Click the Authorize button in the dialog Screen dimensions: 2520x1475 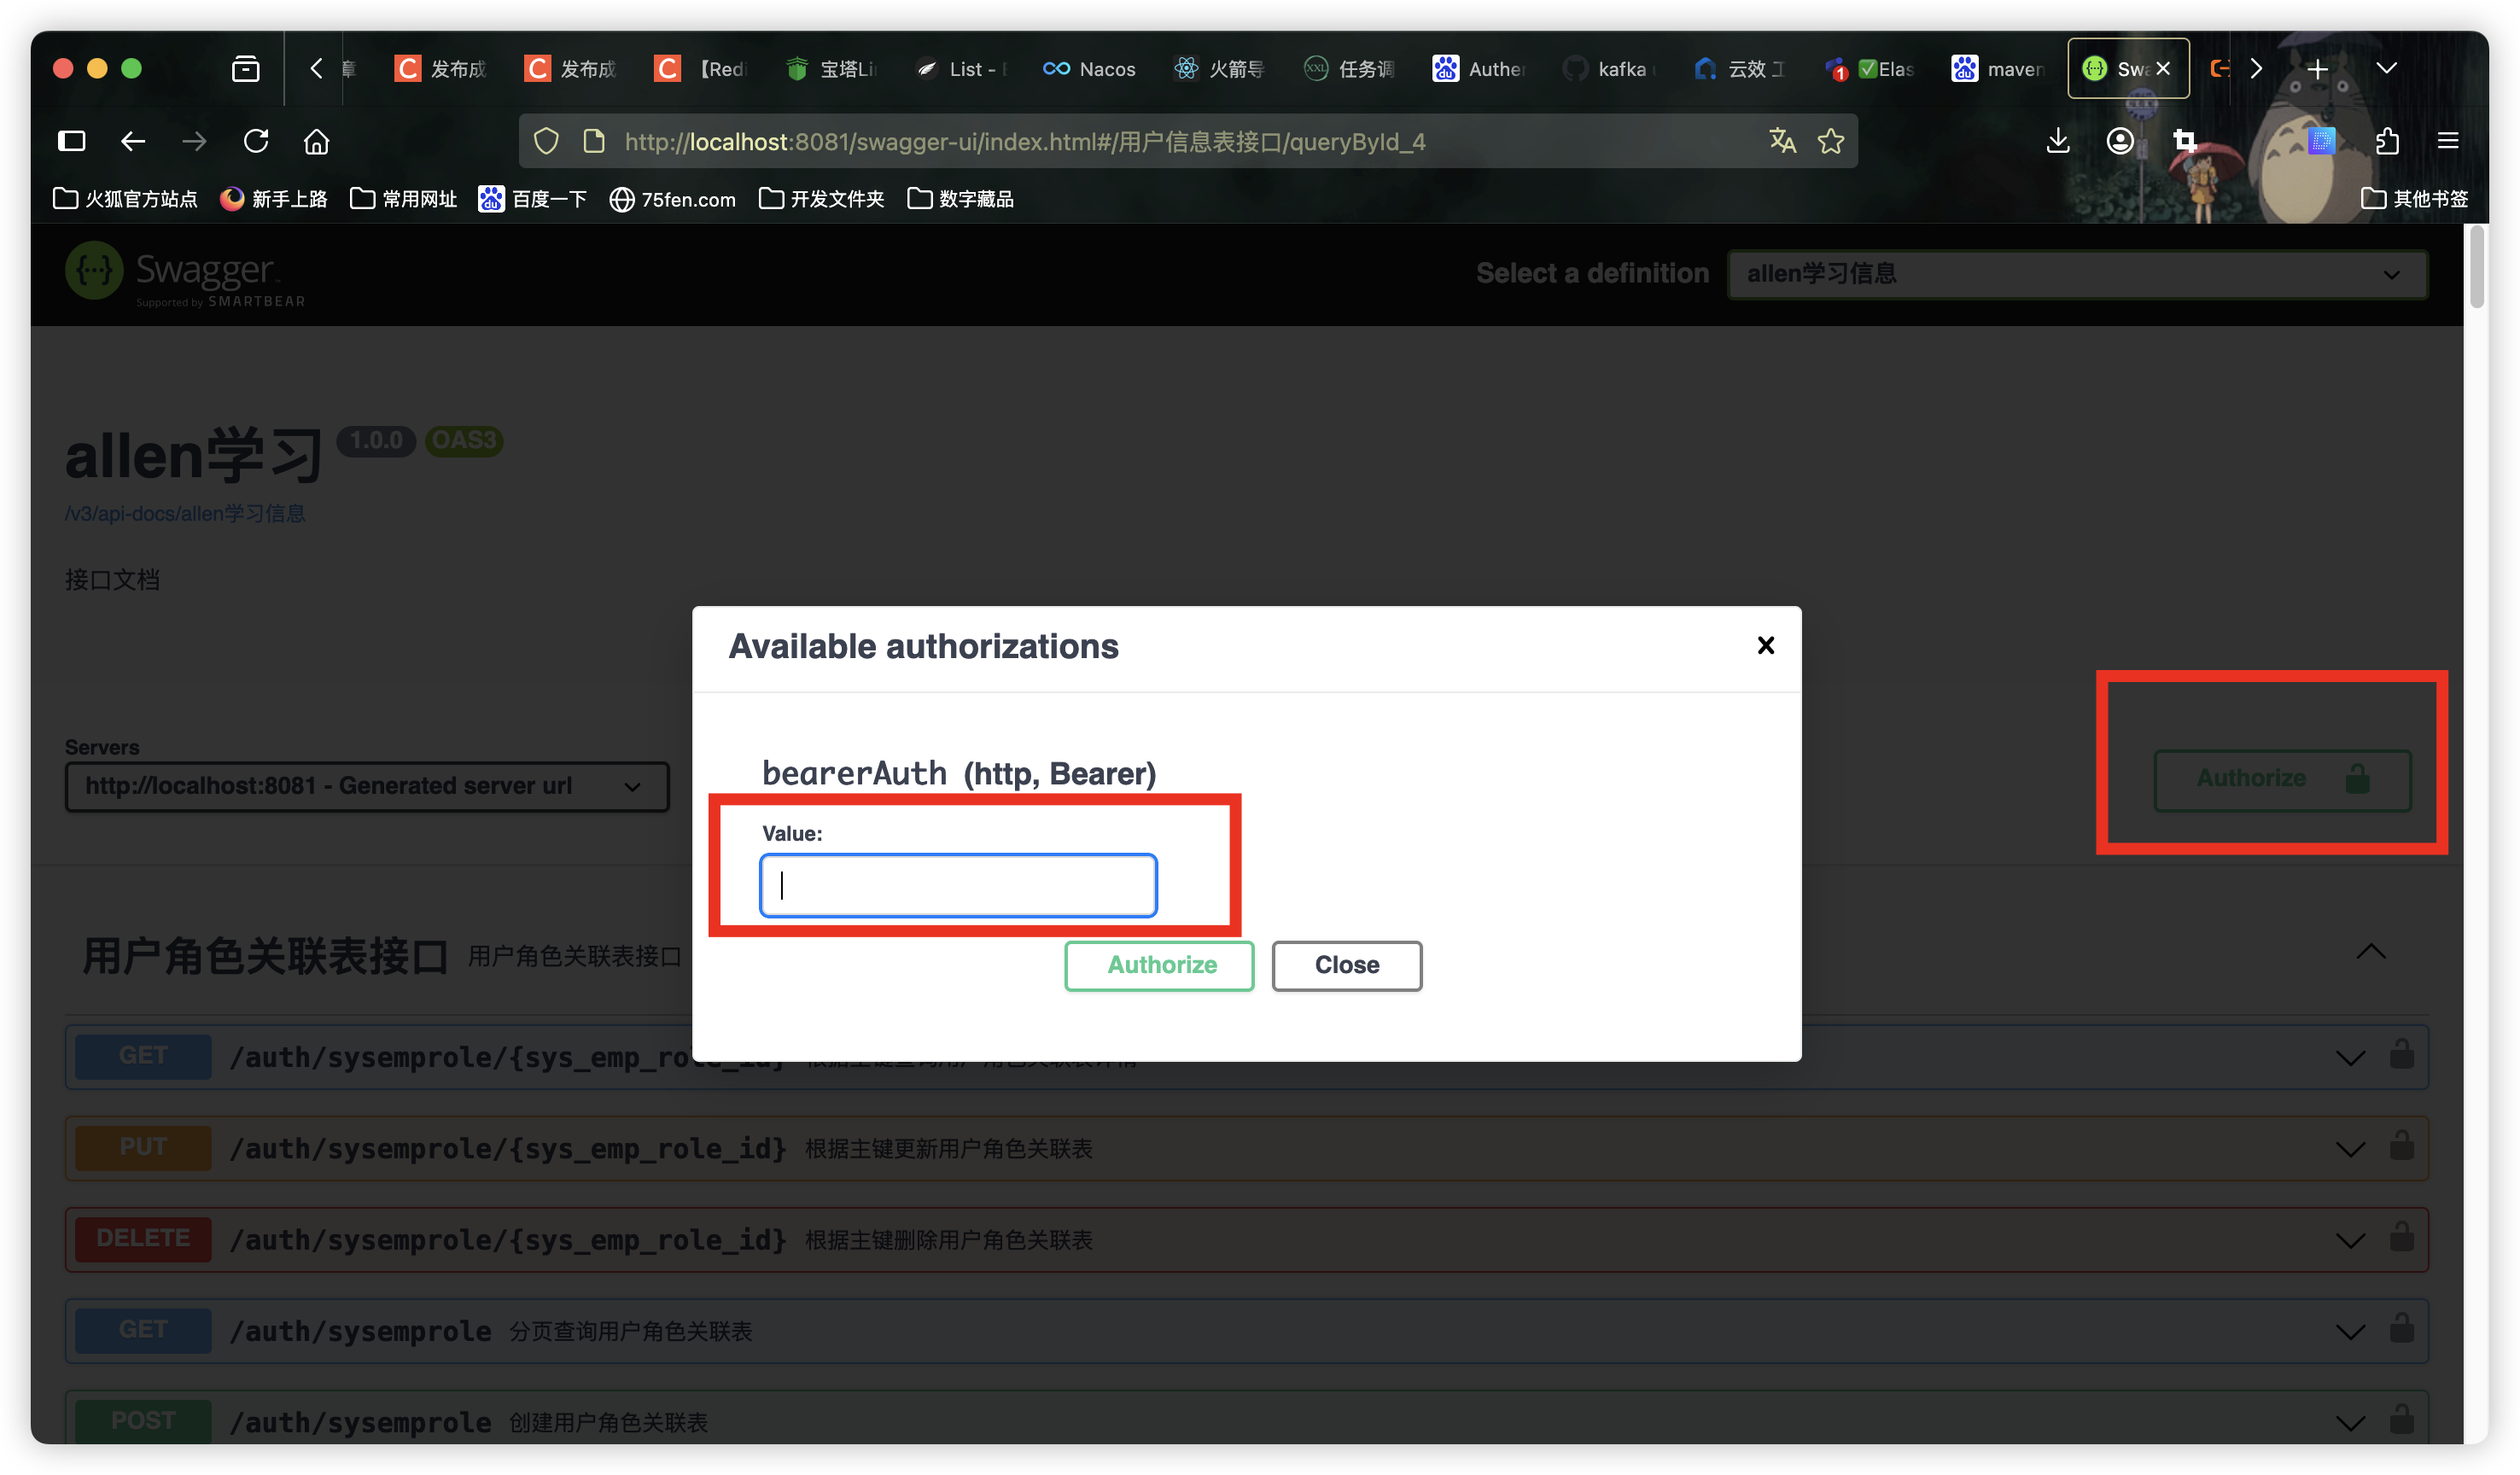[1159, 965]
